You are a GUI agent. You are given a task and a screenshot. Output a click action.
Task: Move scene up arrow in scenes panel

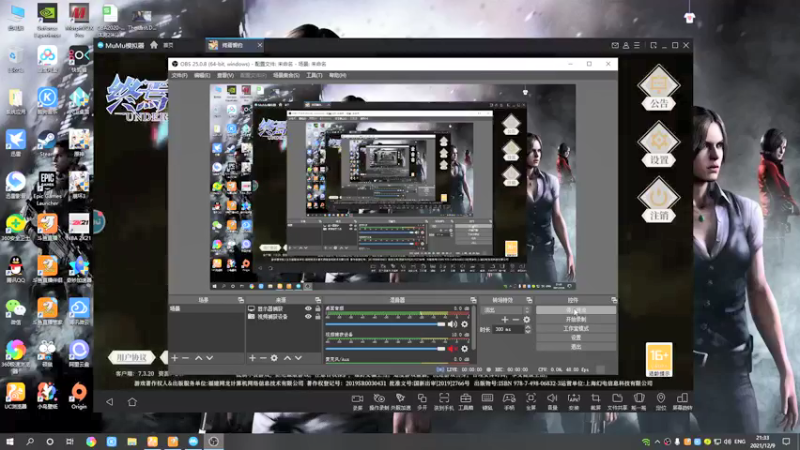click(x=198, y=358)
